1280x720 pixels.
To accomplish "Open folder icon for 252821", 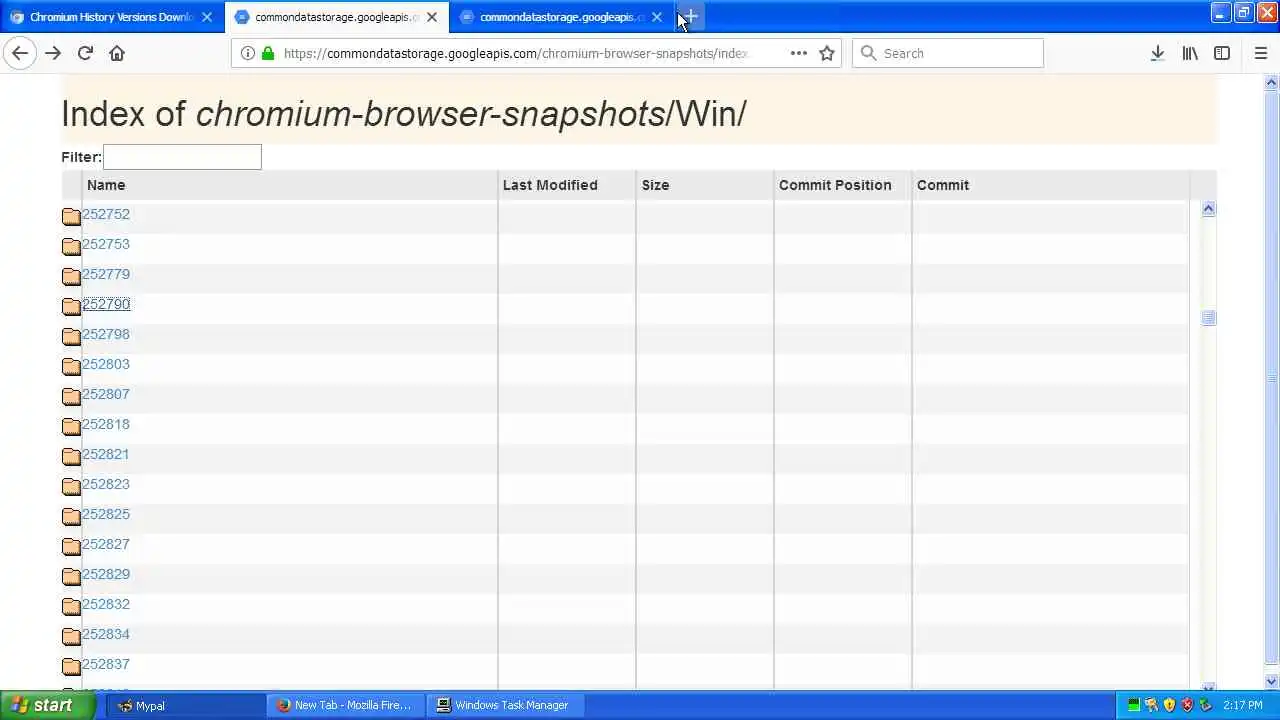I will tap(71, 456).
